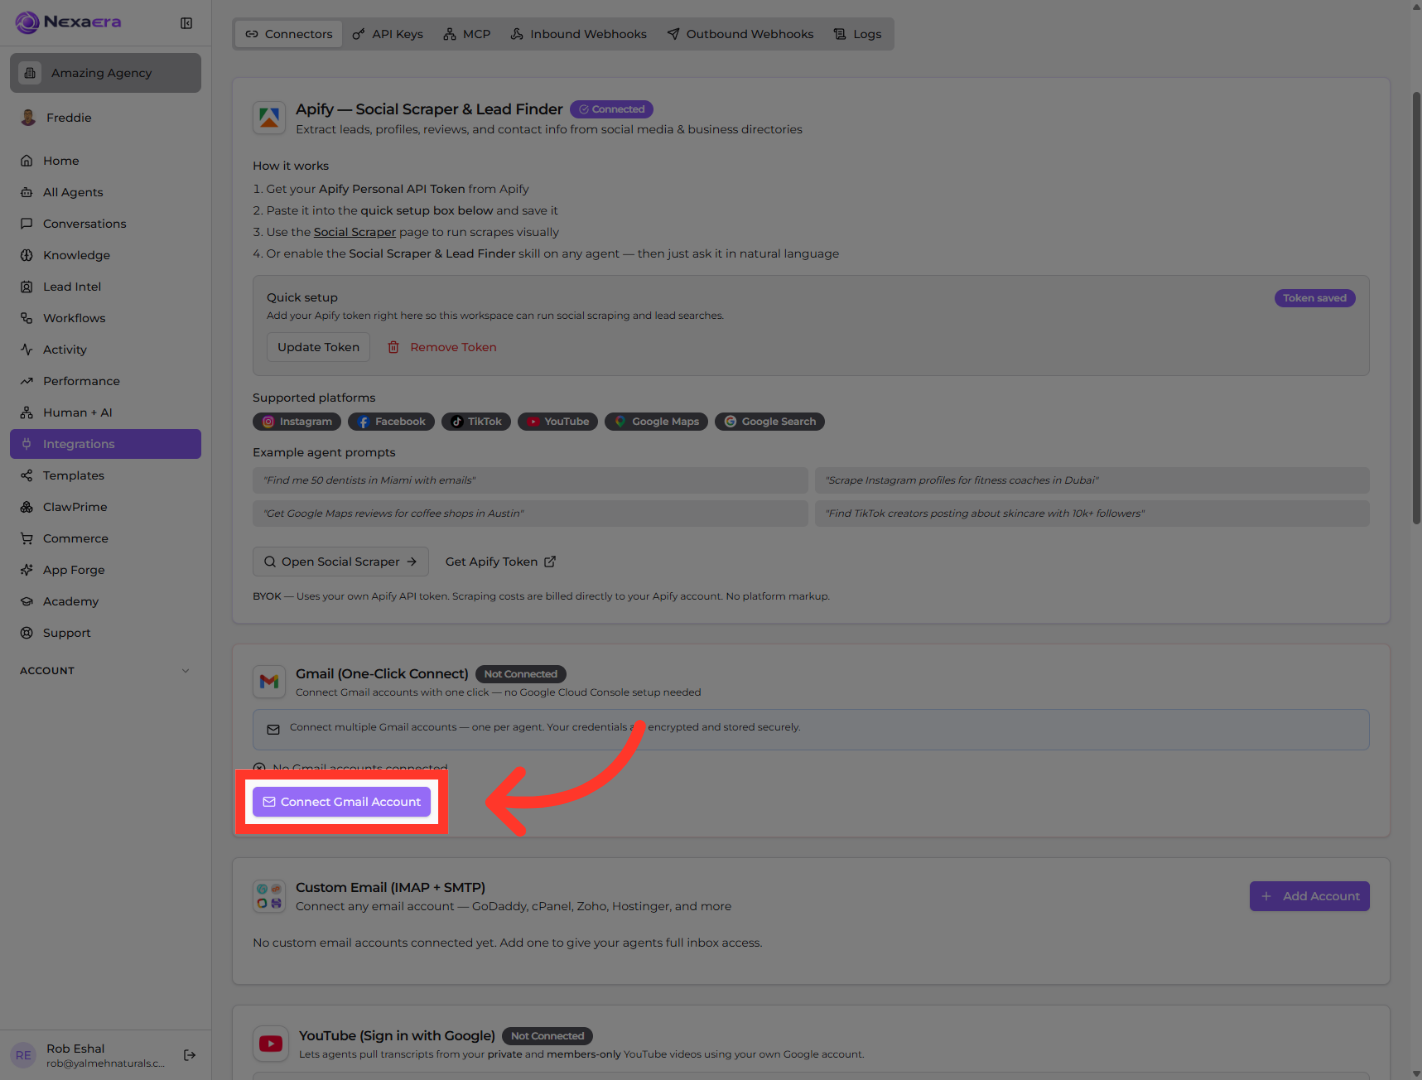Click the Activity icon in sidebar
This screenshot has width=1422, height=1080.
(x=27, y=350)
